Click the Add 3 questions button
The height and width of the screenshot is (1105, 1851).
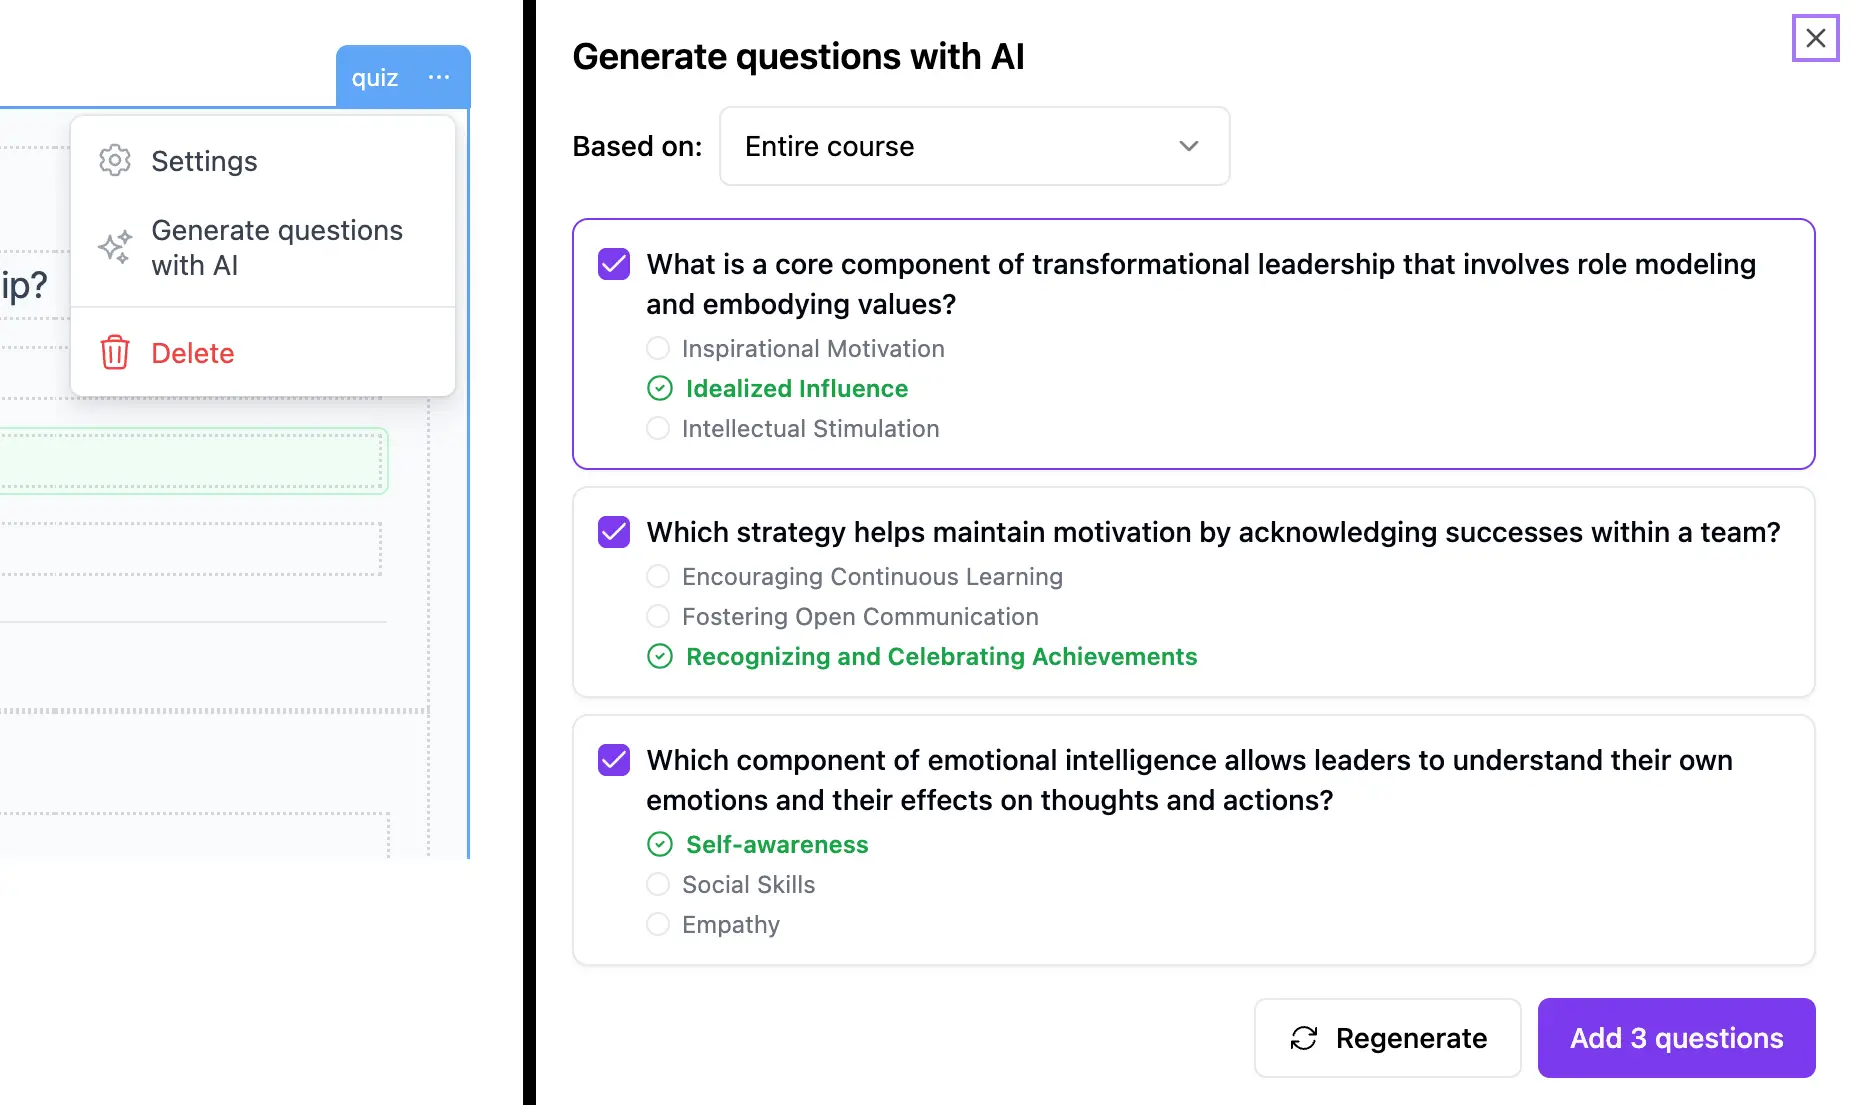[x=1676, y=1038]
